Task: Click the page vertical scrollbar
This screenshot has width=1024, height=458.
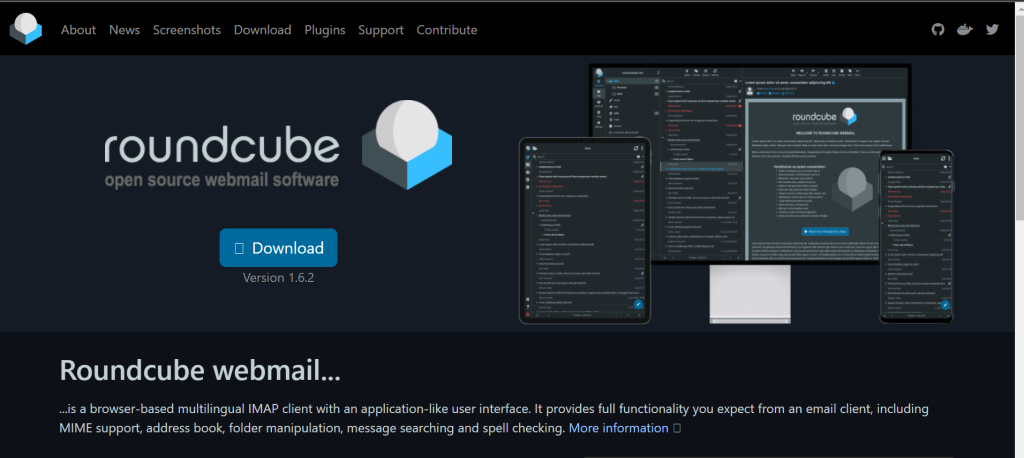Action: pos(1017,229)
